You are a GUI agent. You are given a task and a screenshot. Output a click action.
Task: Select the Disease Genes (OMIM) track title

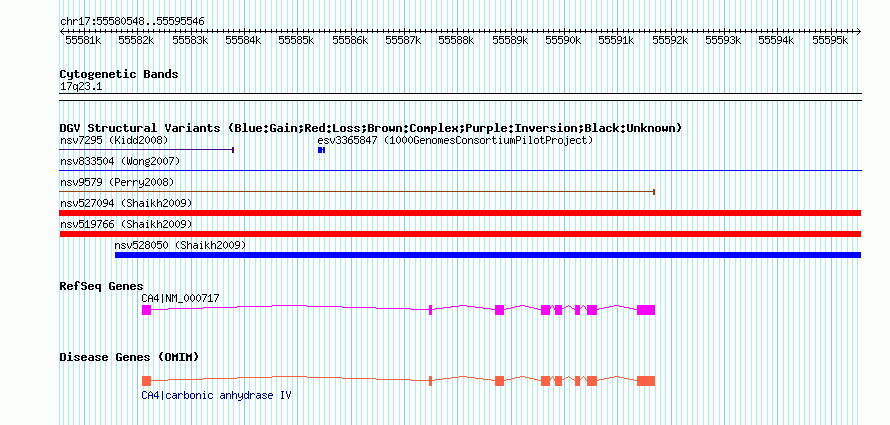coord(129,357)
